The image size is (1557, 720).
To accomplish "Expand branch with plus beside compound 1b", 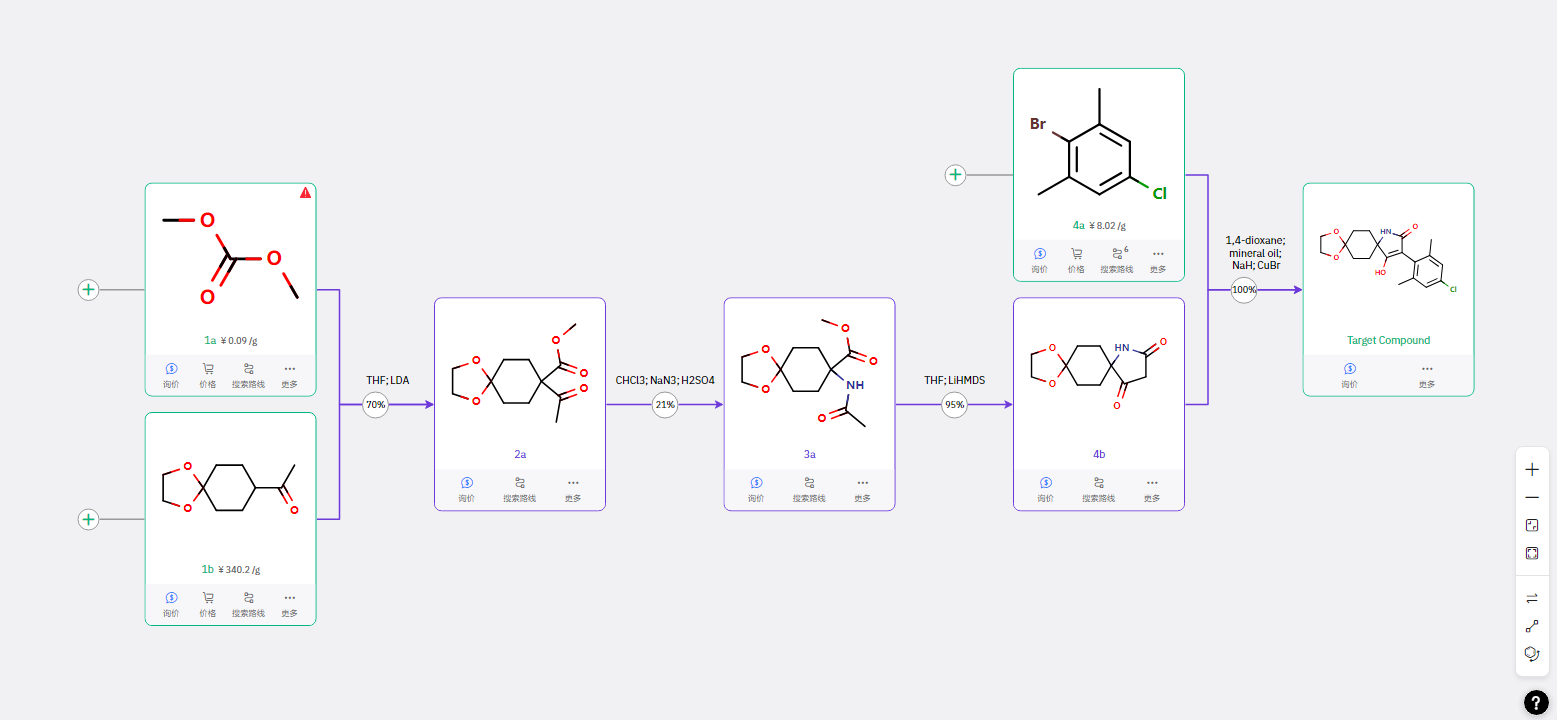I will 89,519.
